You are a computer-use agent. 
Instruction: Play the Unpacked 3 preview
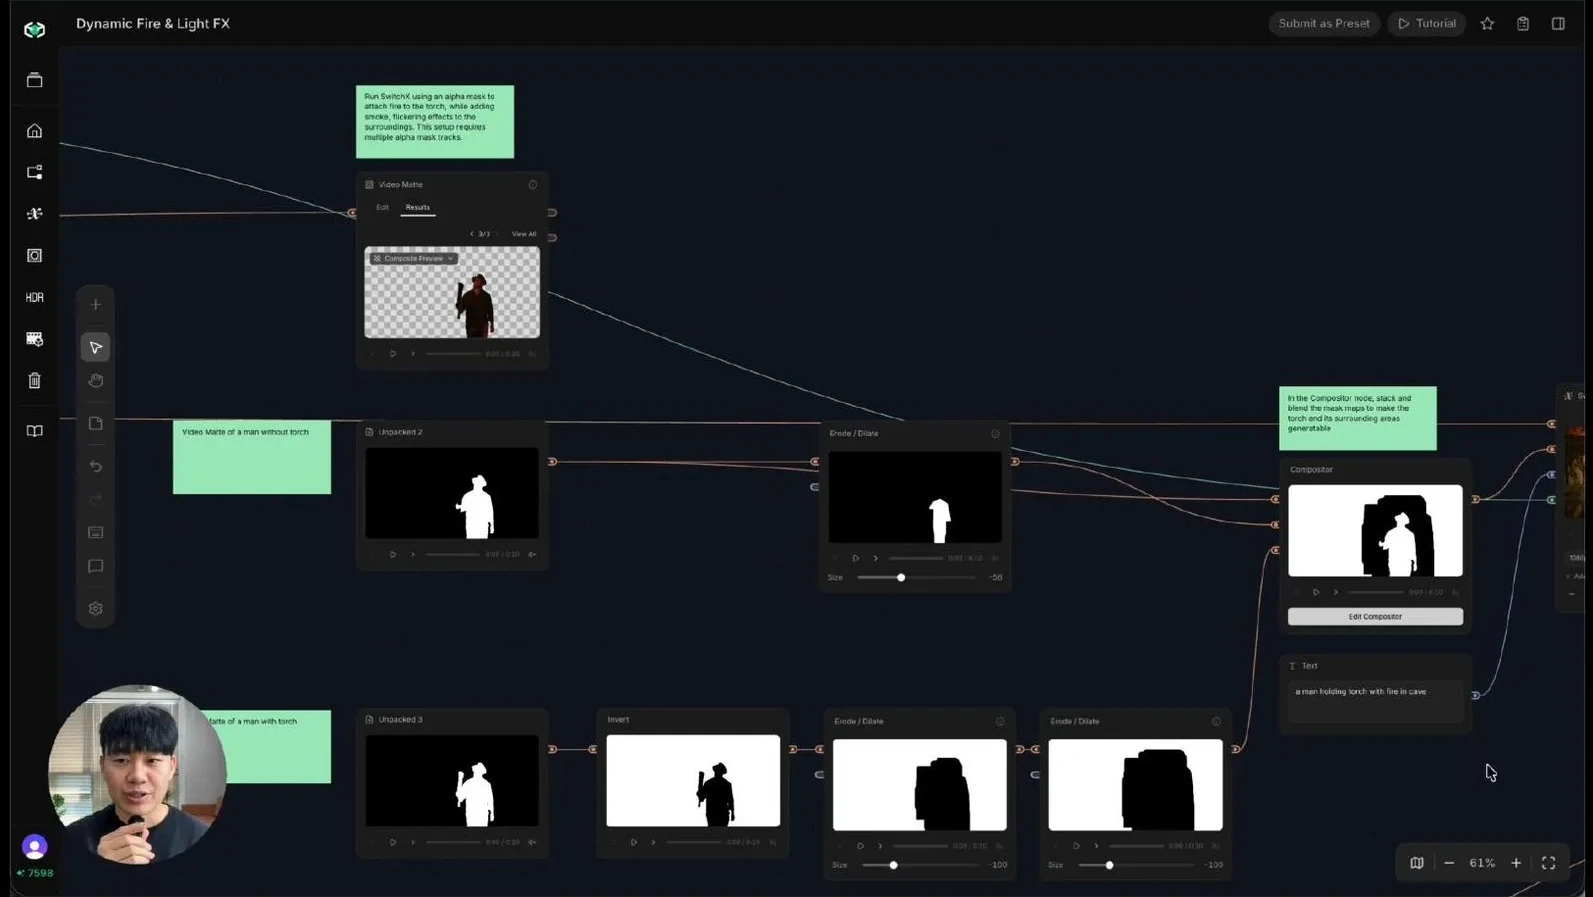coord(393,843)
